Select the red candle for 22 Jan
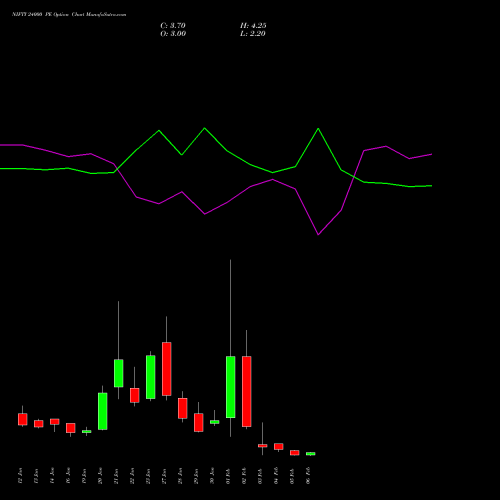Image resolution: width=500 pixels, height=500 pixels. click(135, 395)
